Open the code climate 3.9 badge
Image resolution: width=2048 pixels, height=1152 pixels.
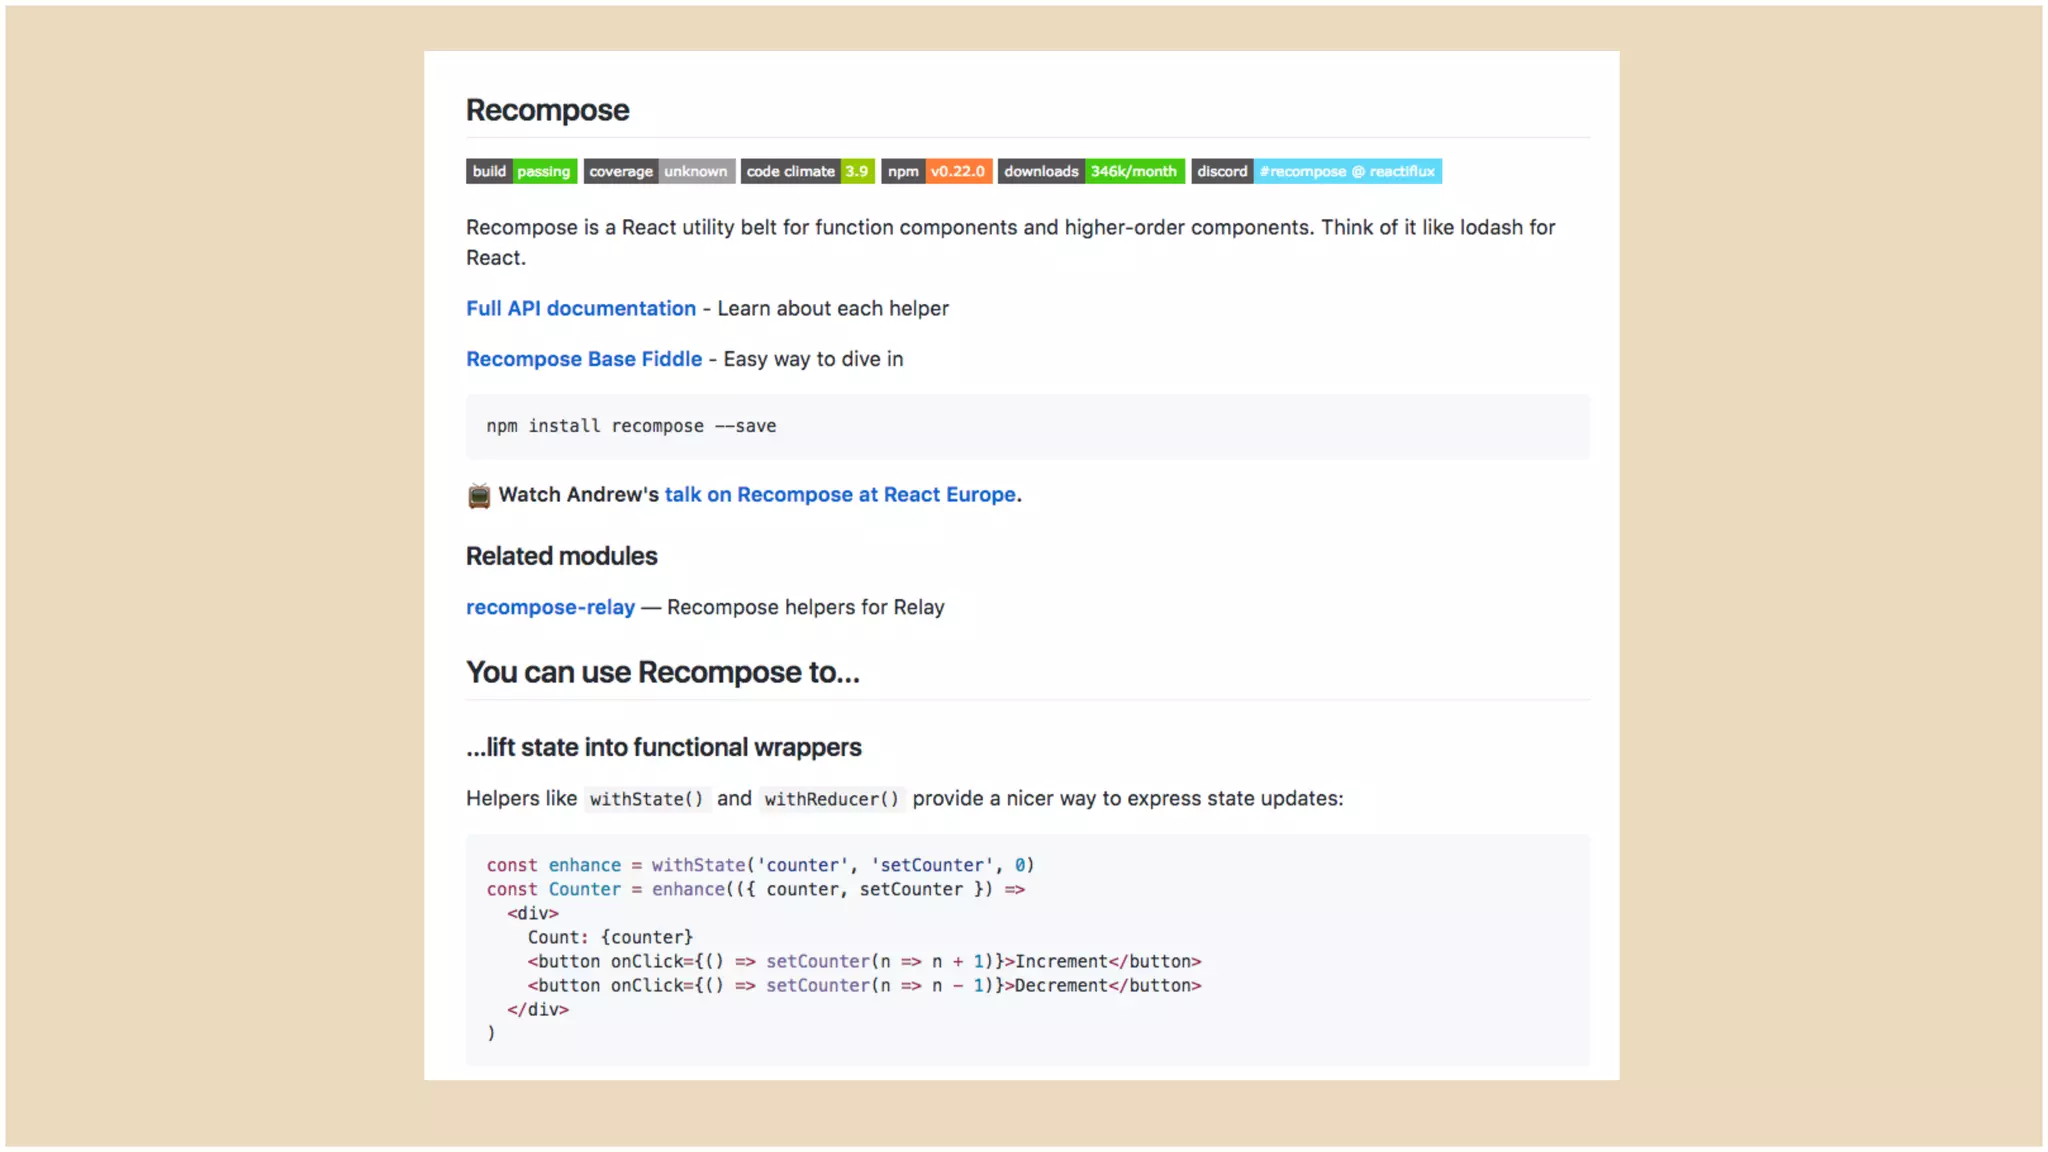807,171
